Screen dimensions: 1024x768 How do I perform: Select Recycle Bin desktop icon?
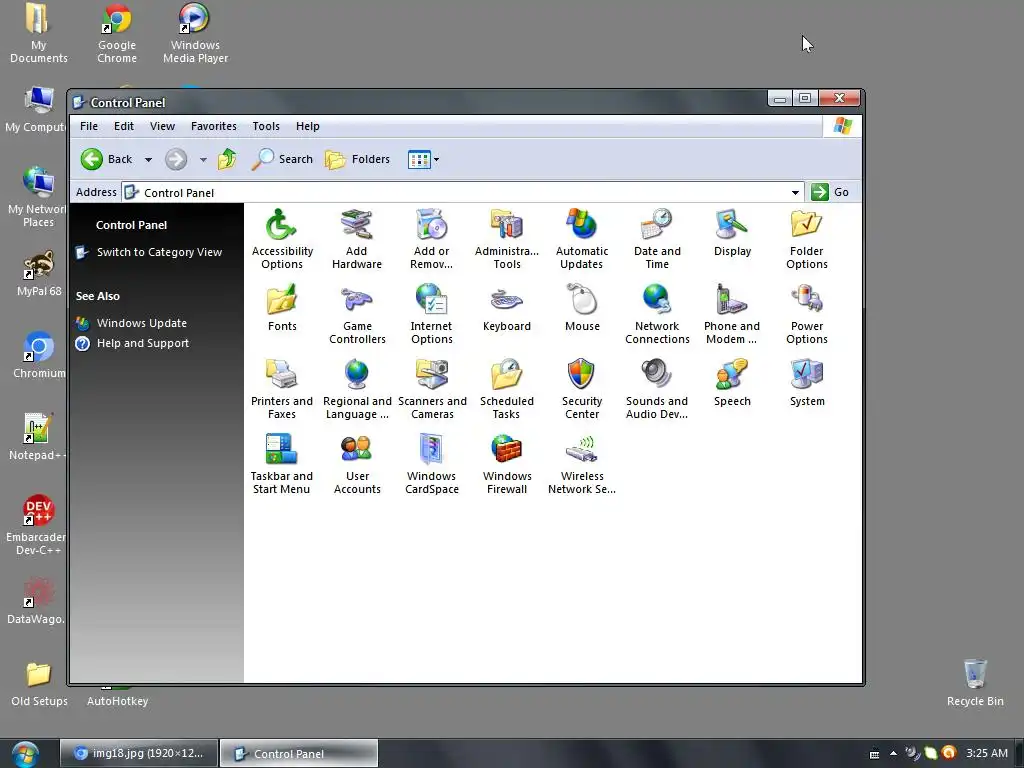click(975, 682)
